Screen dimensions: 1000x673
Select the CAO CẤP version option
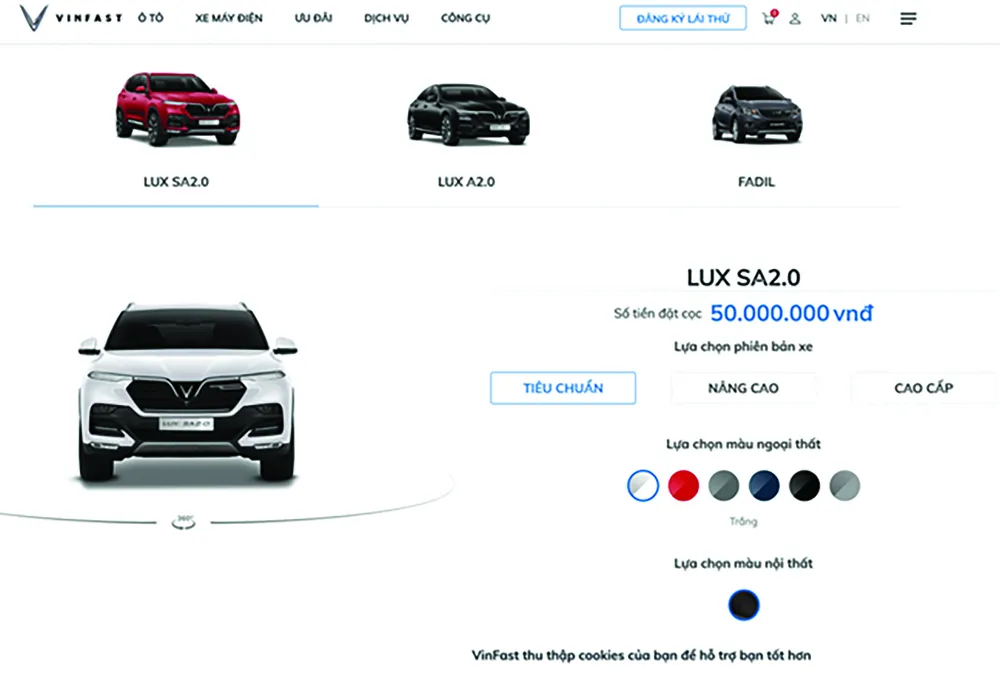click(923, 388)
